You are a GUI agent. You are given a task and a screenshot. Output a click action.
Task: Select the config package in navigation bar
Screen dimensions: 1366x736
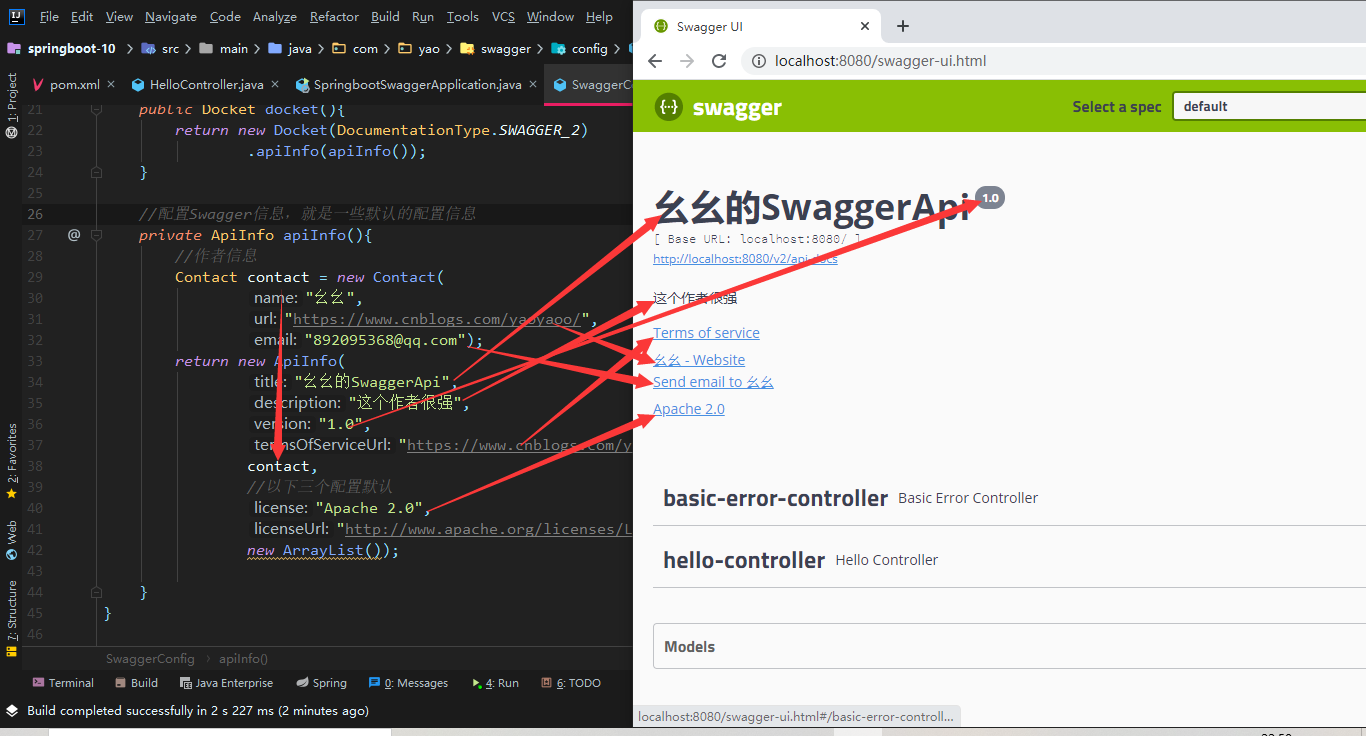tap(580, 48)
